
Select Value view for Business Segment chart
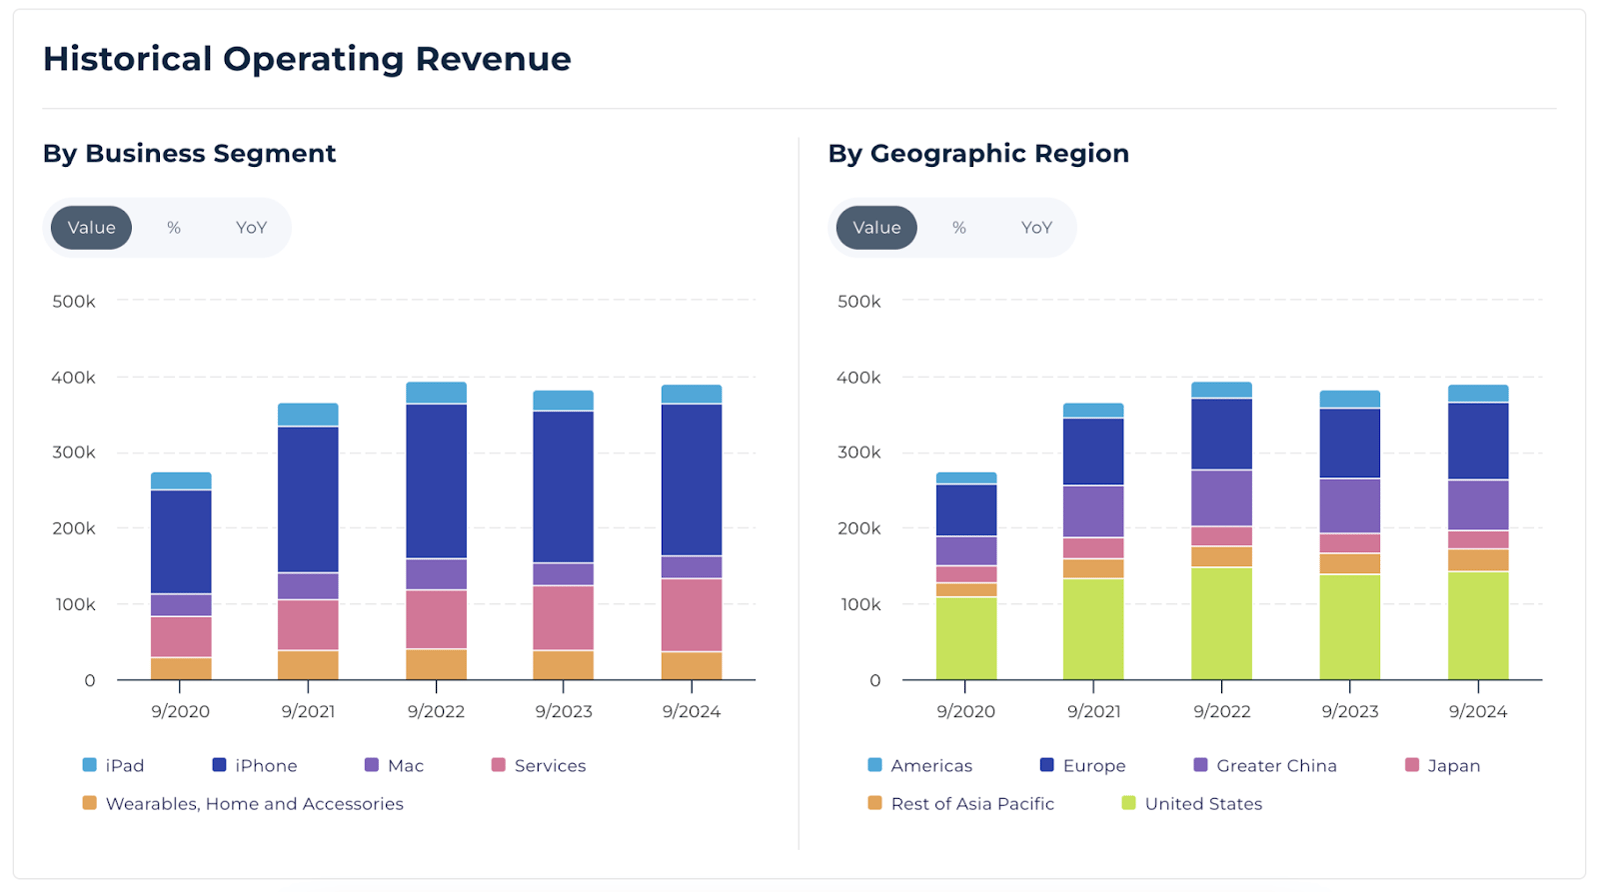coord(91,228)
